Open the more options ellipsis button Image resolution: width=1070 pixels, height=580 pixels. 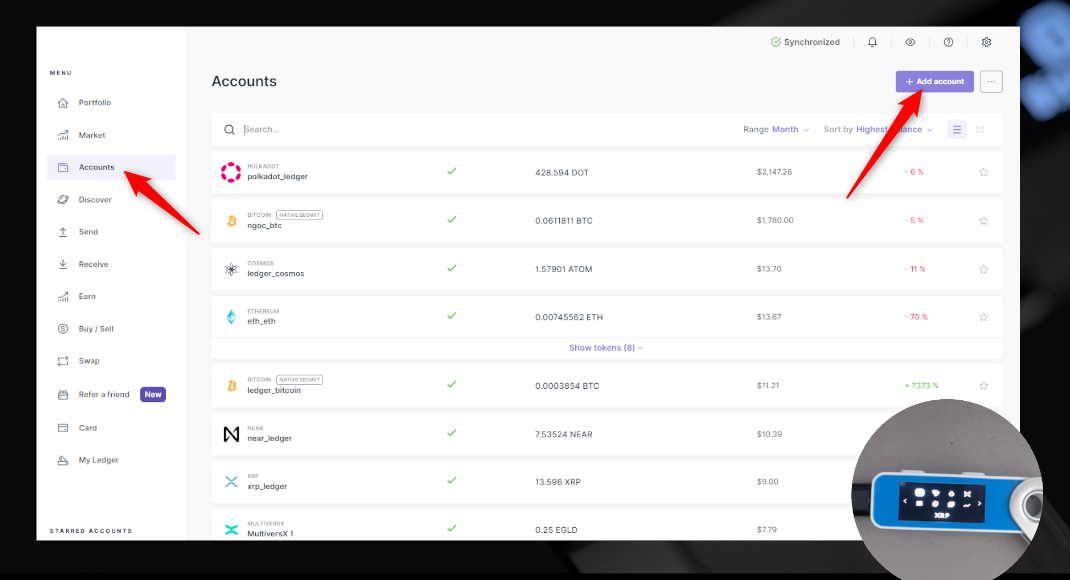pyautogui.click(x=991, y=81)
